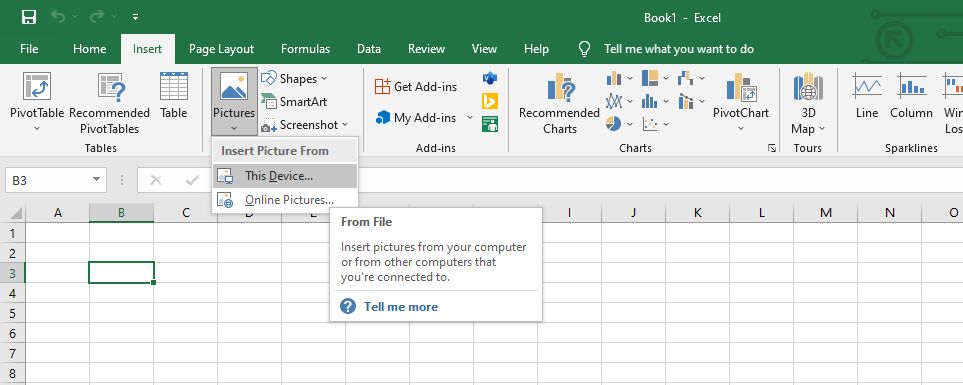Choose This Device... from the menu
The image size is (963, 385).
click(x=284, y=176)
